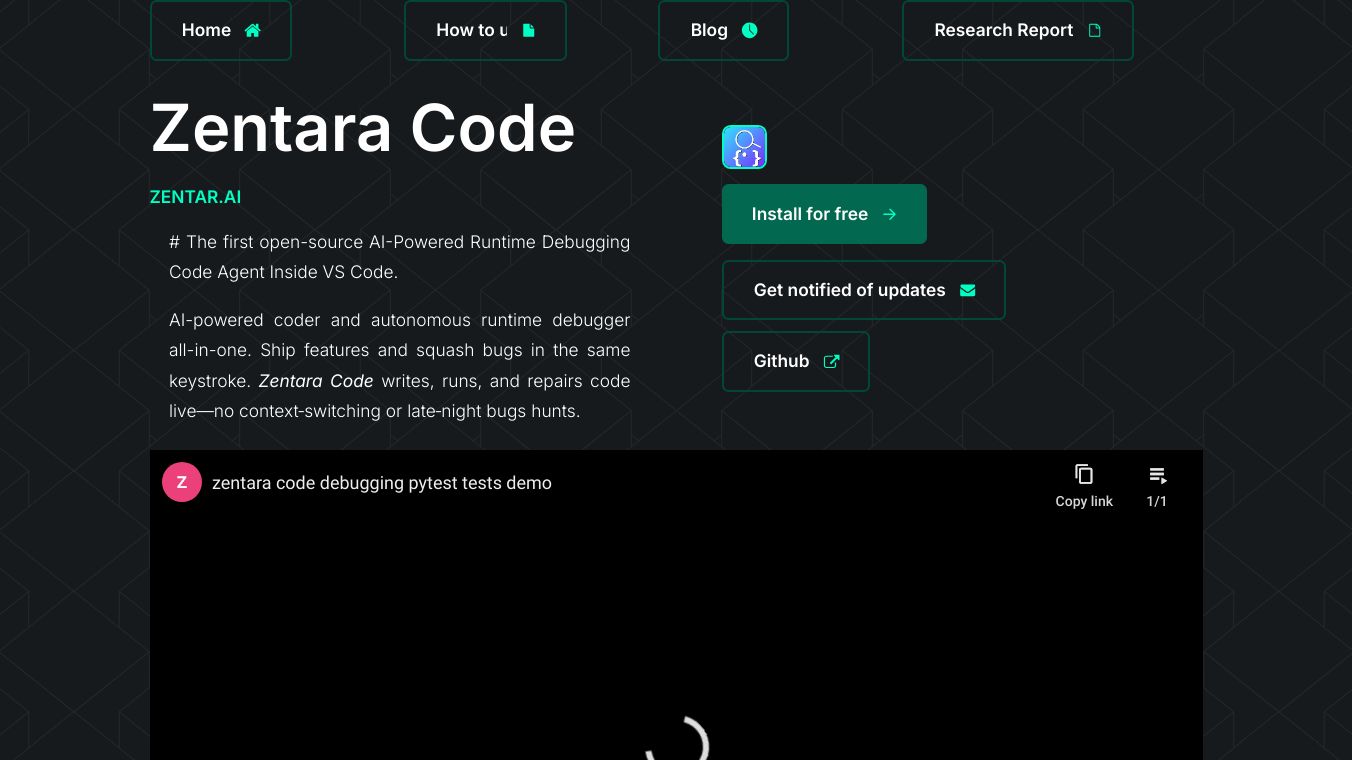Follow the ZENTAR.AI link

(x=195, y=197)
